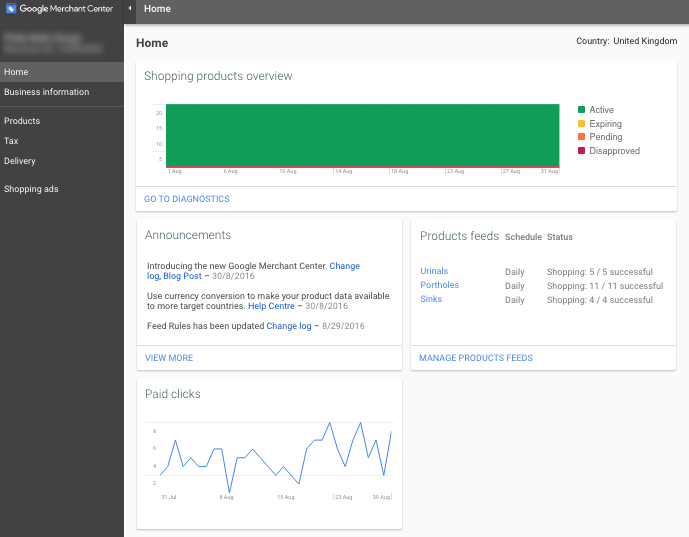
Task: Click Feed Rules Change log link
Action: click(x=289, y=327)
